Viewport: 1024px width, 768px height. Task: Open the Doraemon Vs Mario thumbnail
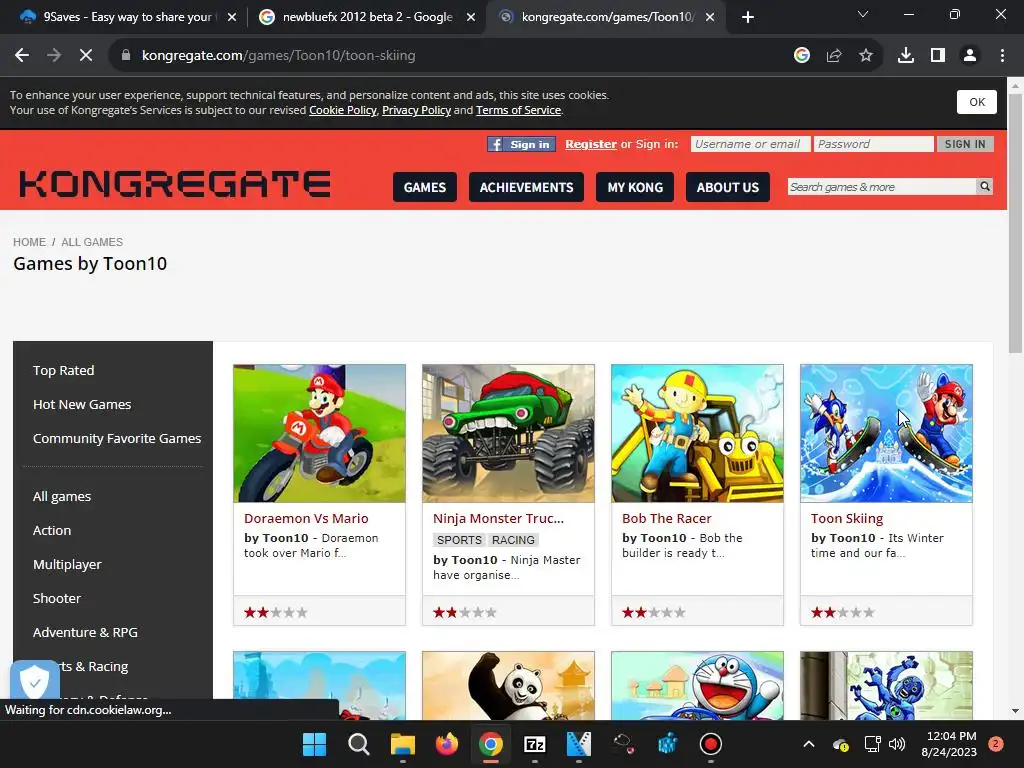click(319, 434)
